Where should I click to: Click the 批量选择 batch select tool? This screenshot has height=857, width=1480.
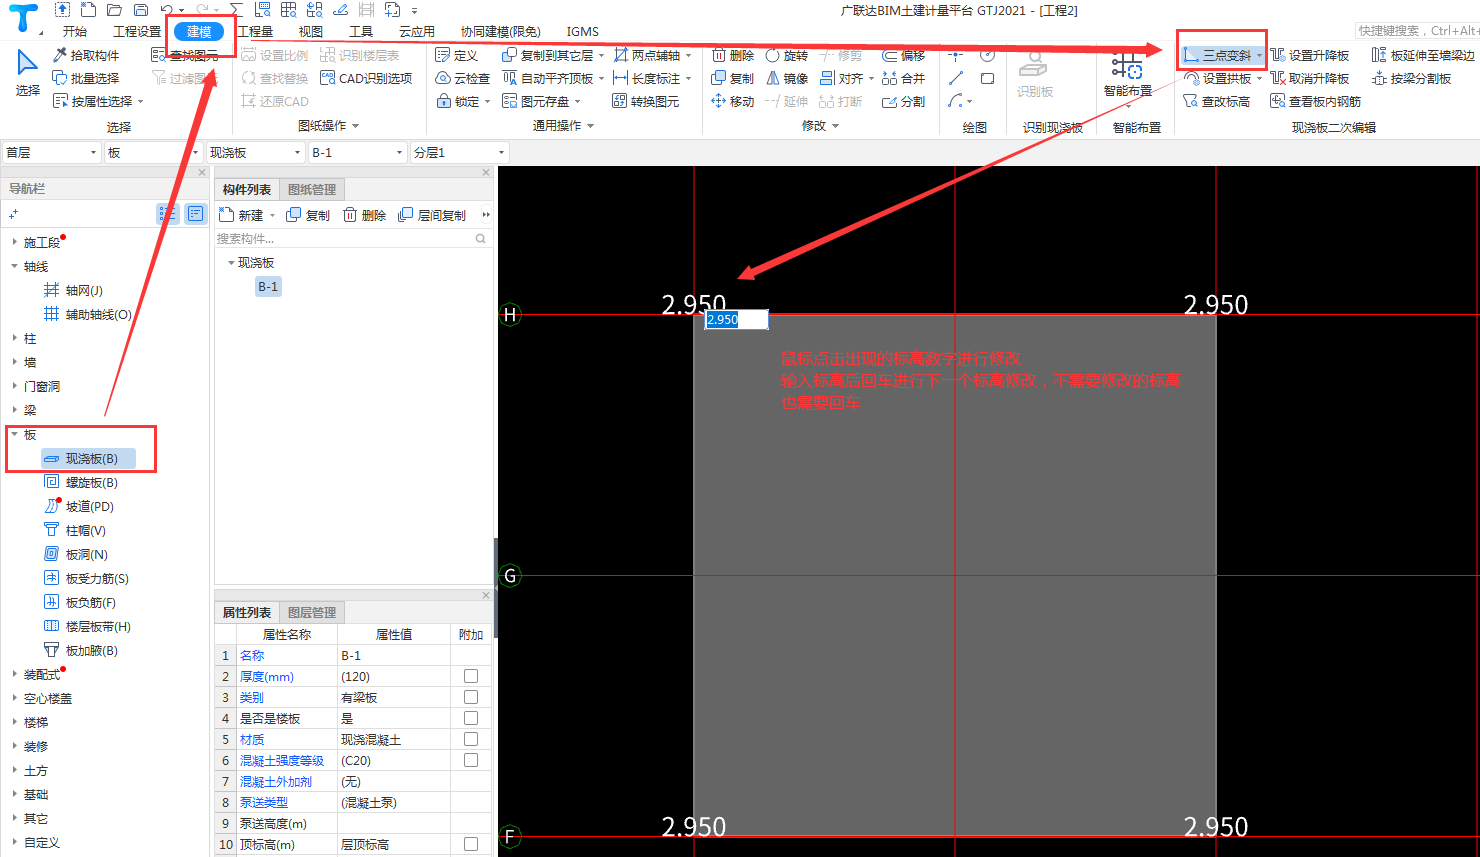coord(86,78)
